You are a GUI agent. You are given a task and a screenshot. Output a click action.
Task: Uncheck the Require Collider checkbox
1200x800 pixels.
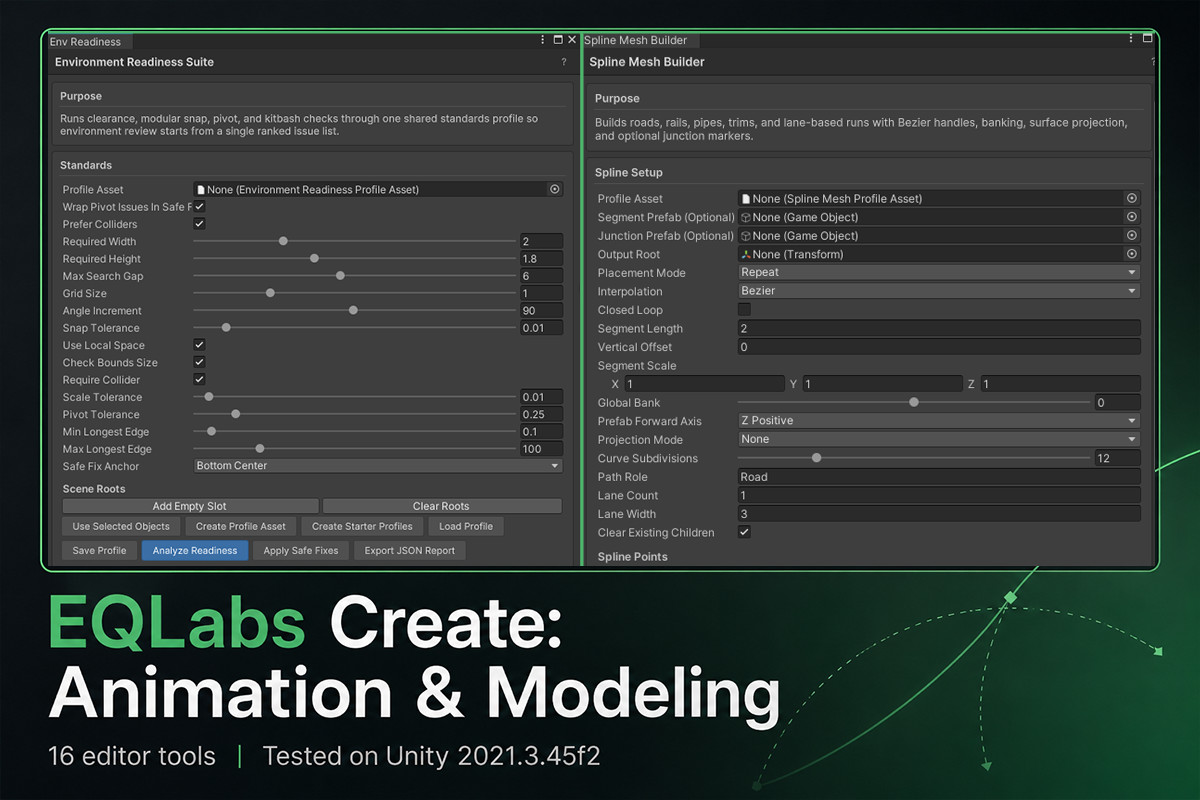199,379
